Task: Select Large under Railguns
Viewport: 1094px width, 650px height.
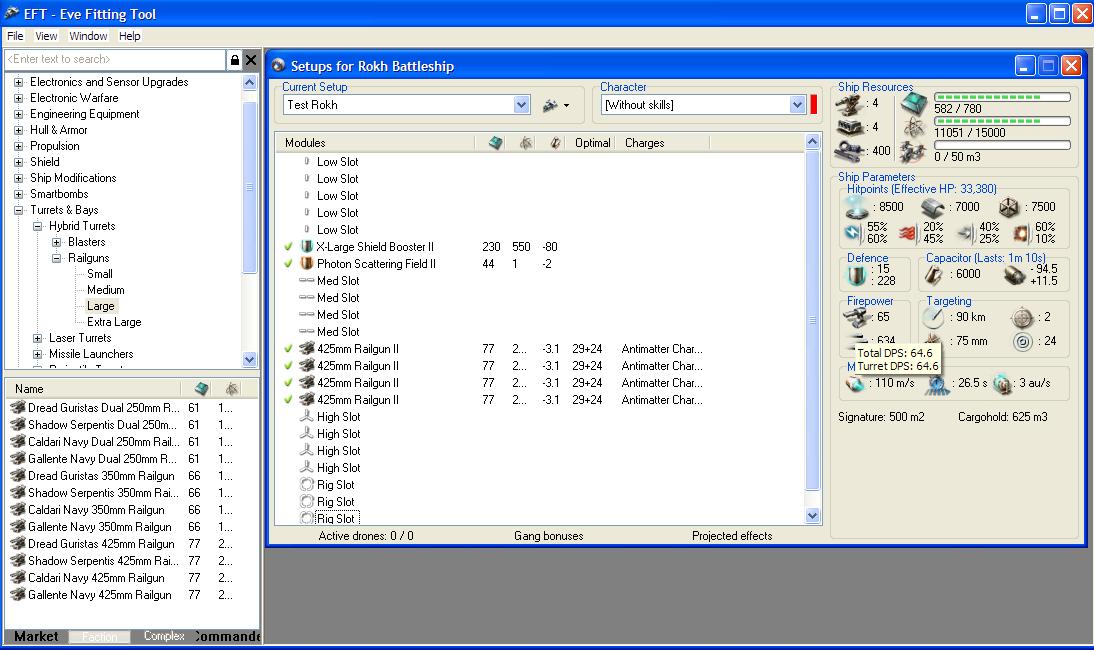Action: [x=100, y=306]
